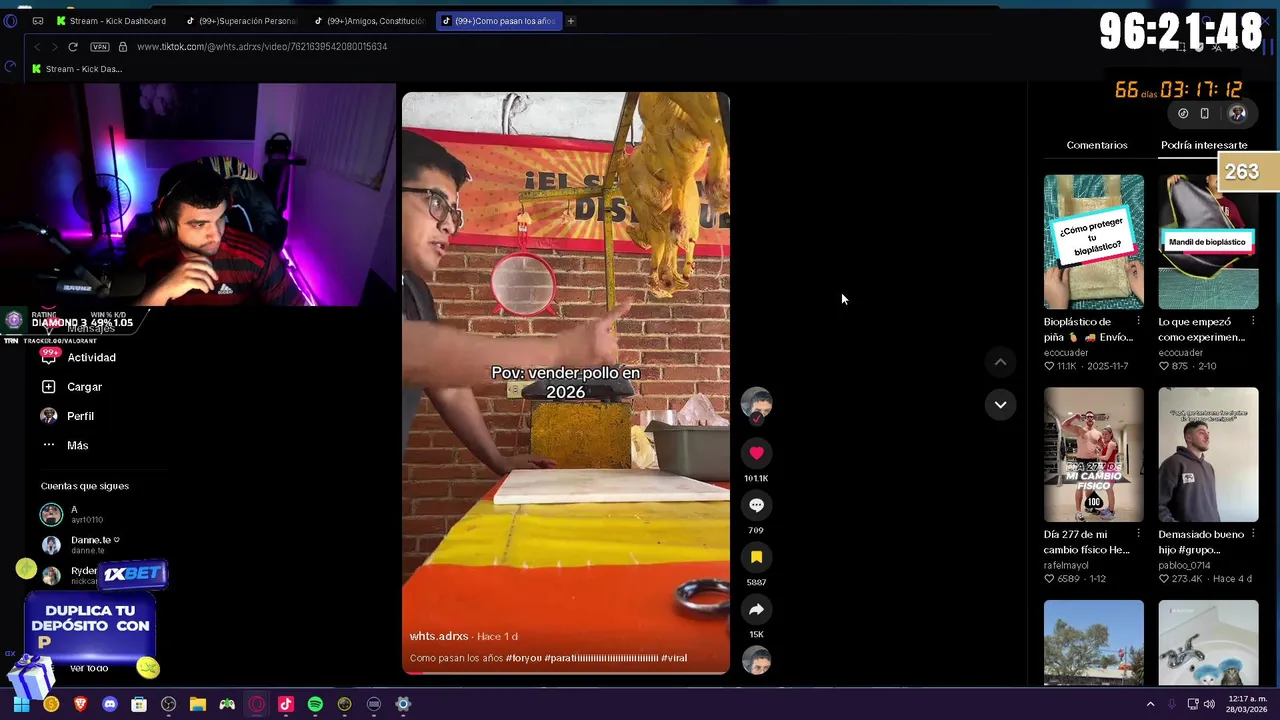
Task: Open whts.adrxs author avatar beside video
Action: [x=756, y=404]
